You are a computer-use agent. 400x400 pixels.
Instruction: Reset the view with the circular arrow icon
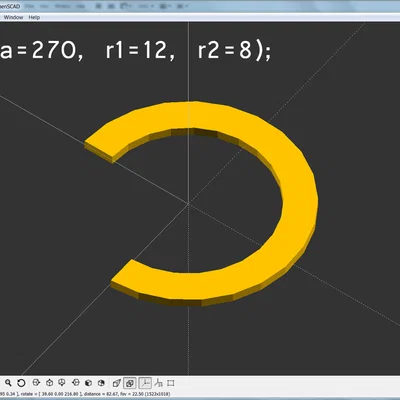coord(21,383)
